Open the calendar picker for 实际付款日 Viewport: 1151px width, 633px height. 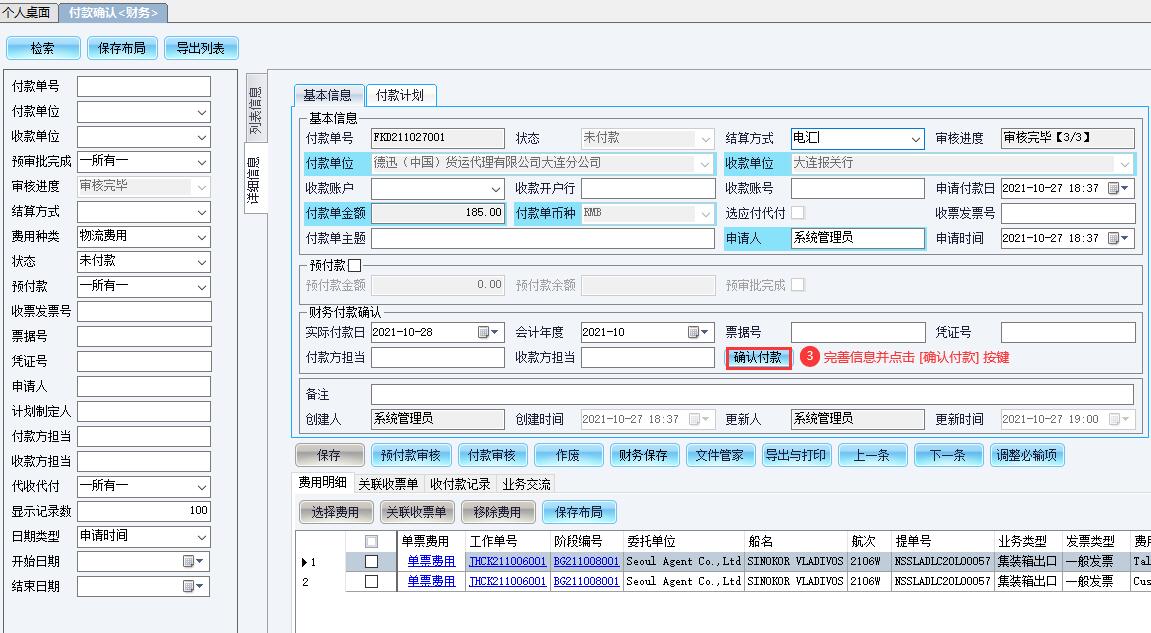(488, 332)
